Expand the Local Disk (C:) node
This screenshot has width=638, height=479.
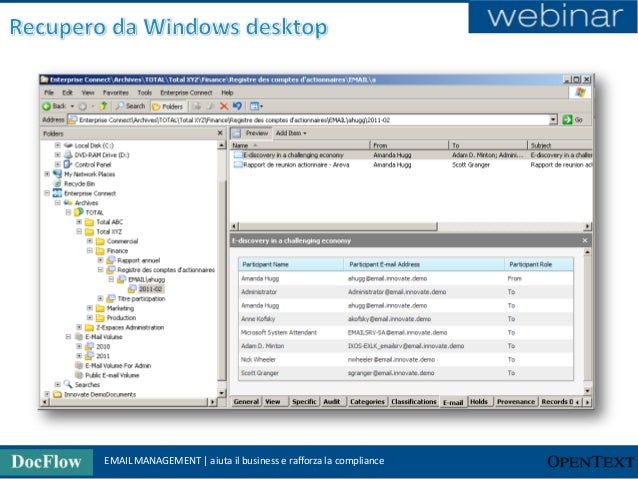[58, 145]
